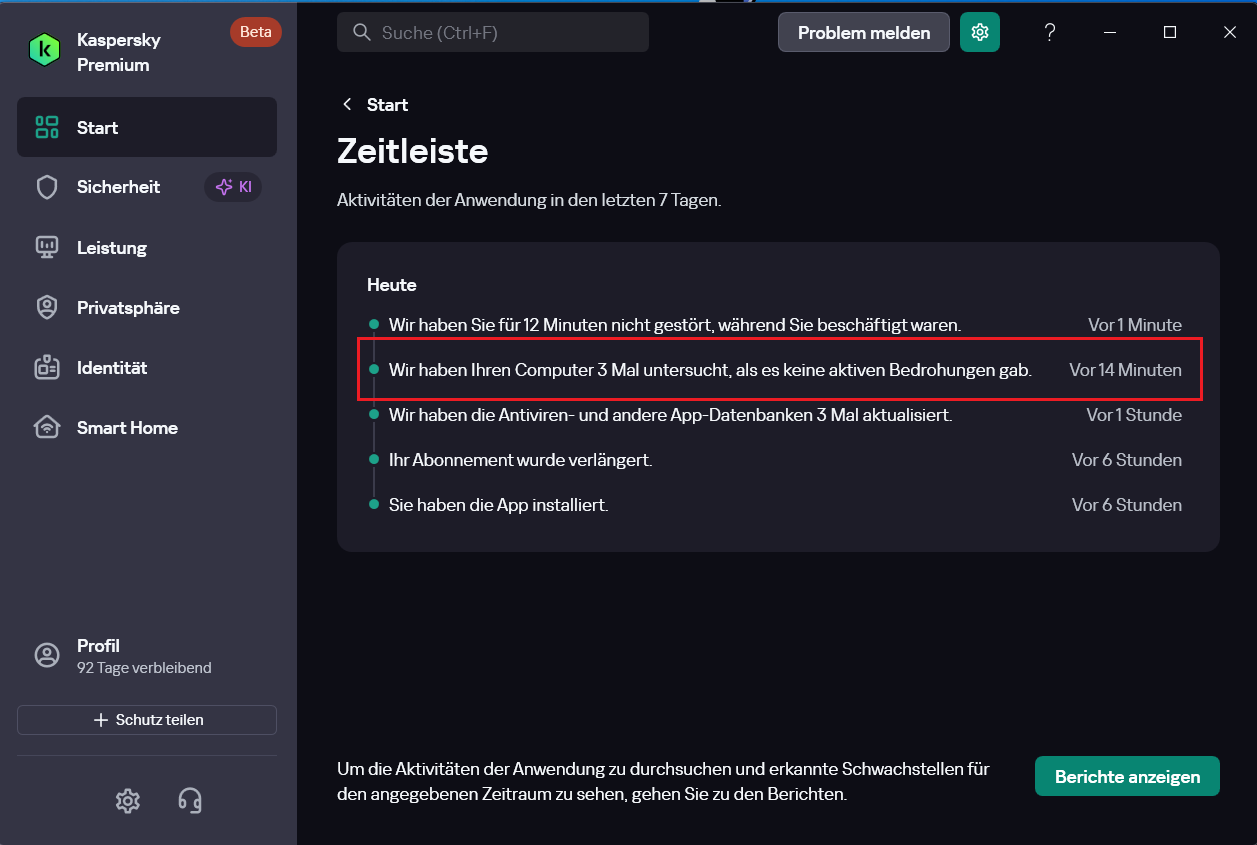
Task: Minimize the Kaspersky window
Action: [1110, 32]
